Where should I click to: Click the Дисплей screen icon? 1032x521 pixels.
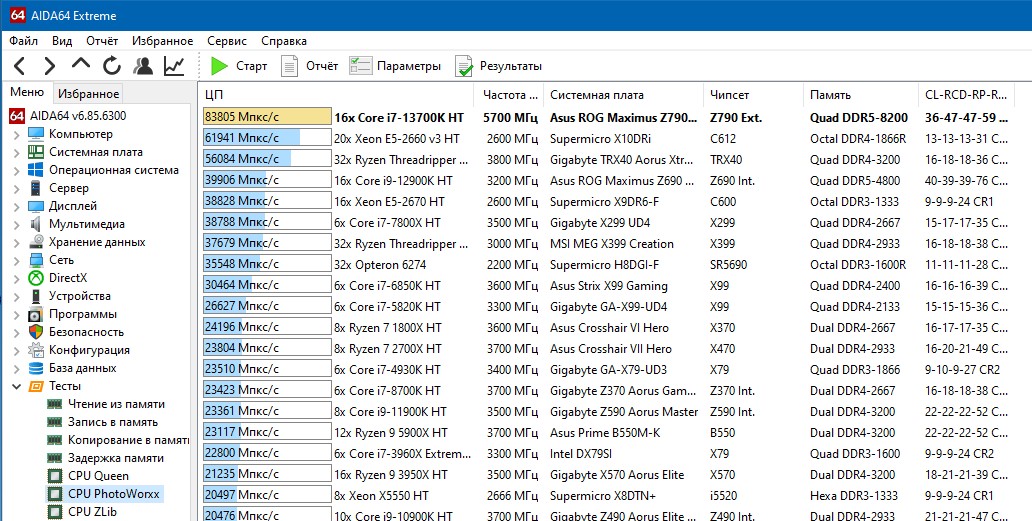[x=36, y=206]
